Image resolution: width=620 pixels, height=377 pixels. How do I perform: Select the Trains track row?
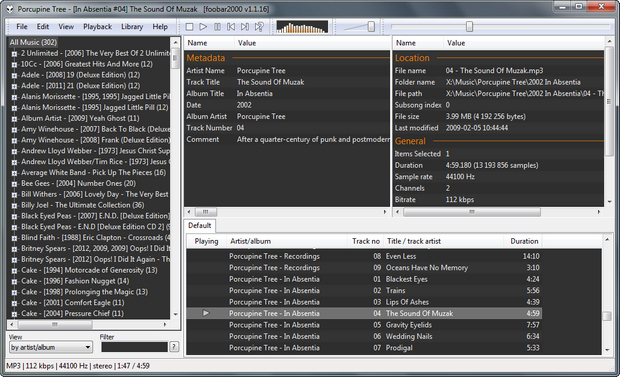click(364, 291)
